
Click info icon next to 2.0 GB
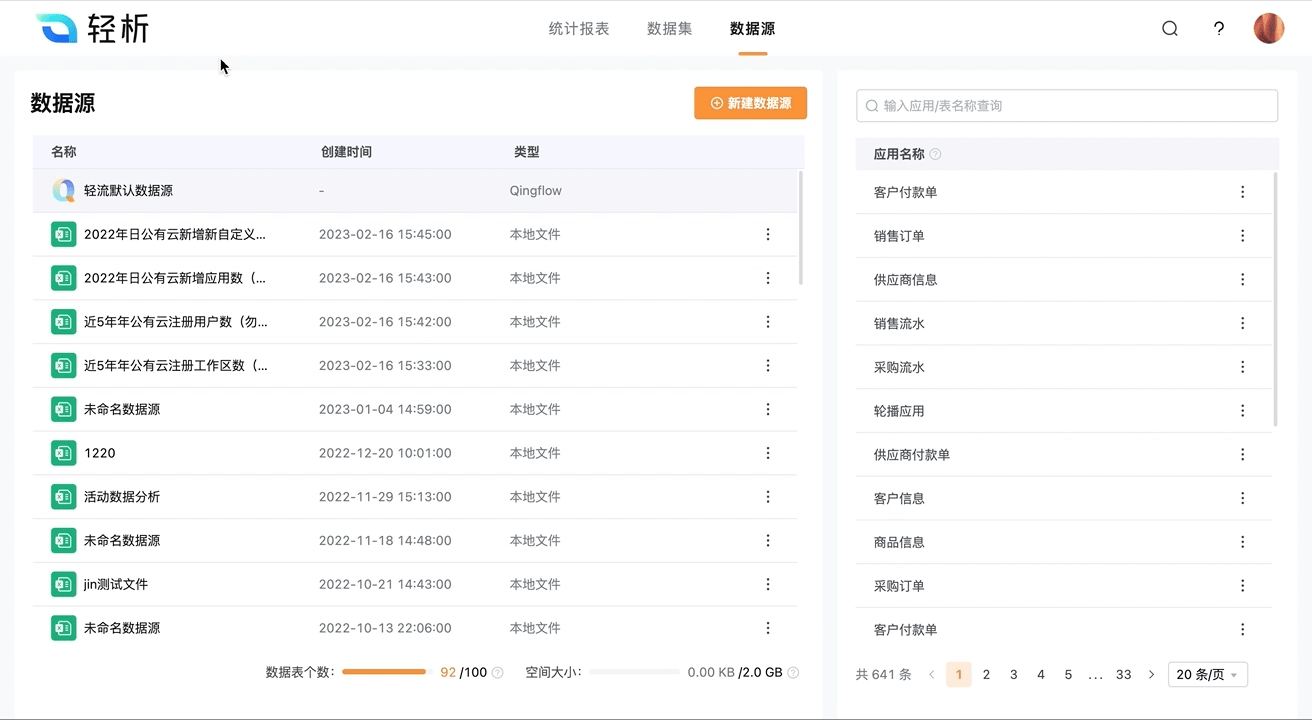click(x=793, y=673)
